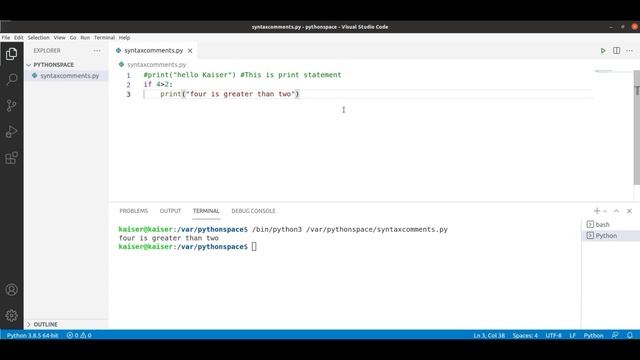640x360 pixels.
Task: Open the Go menu
Action: [73, 38]
